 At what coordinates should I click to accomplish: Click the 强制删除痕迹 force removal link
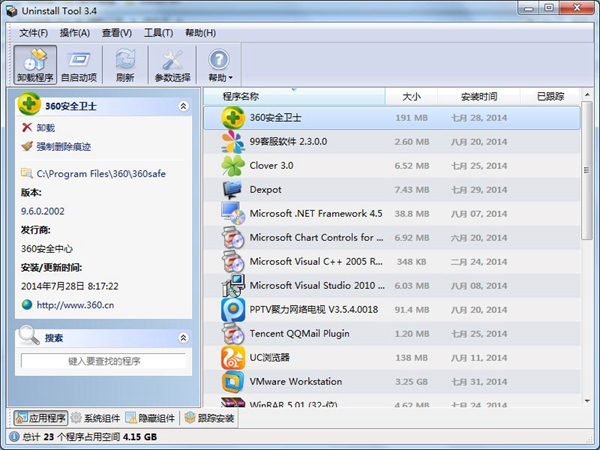(64, 147)
